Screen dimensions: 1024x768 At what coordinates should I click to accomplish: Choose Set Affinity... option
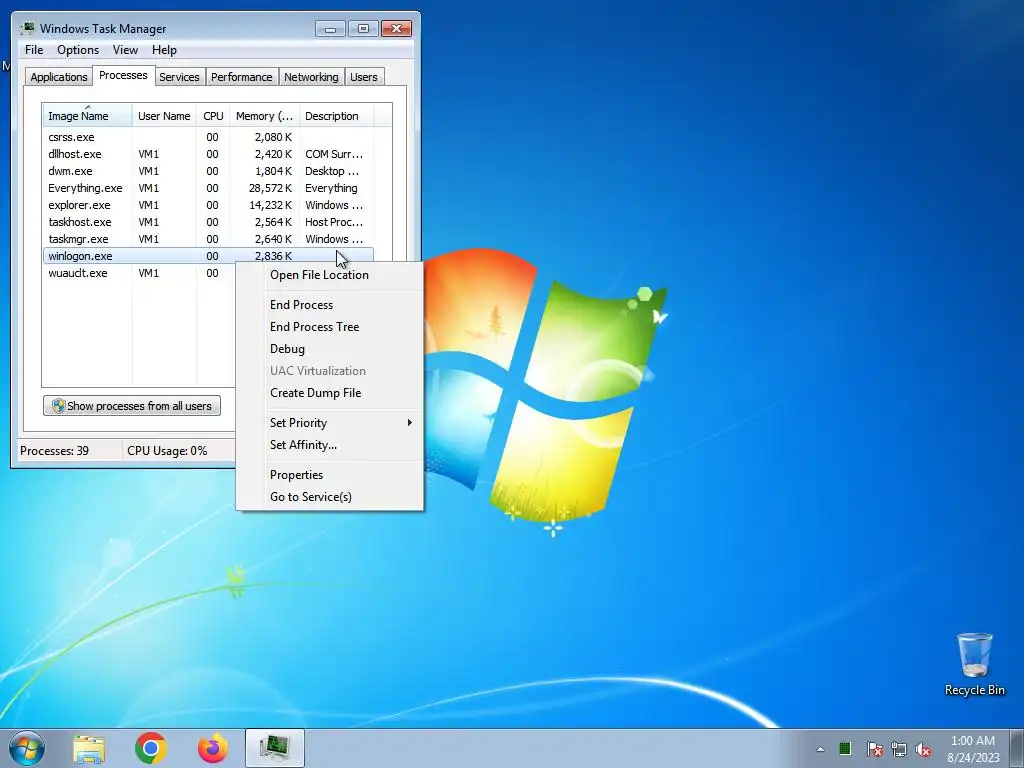329,445
